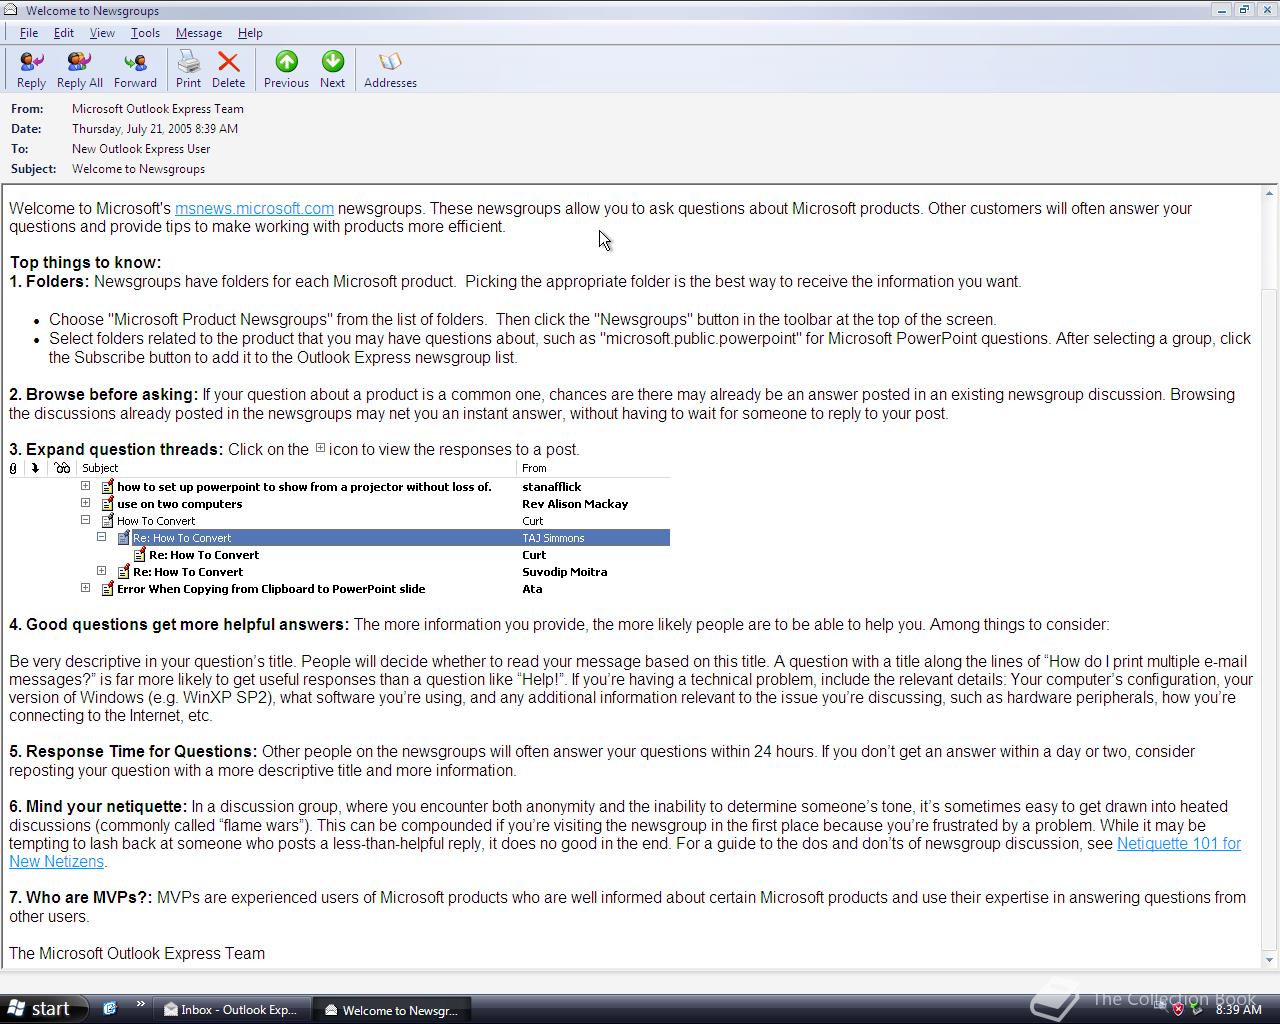Forward this message using the Forward icon
The height and width of the screenshot is (1024, 1280).
(x=135, y=70)
